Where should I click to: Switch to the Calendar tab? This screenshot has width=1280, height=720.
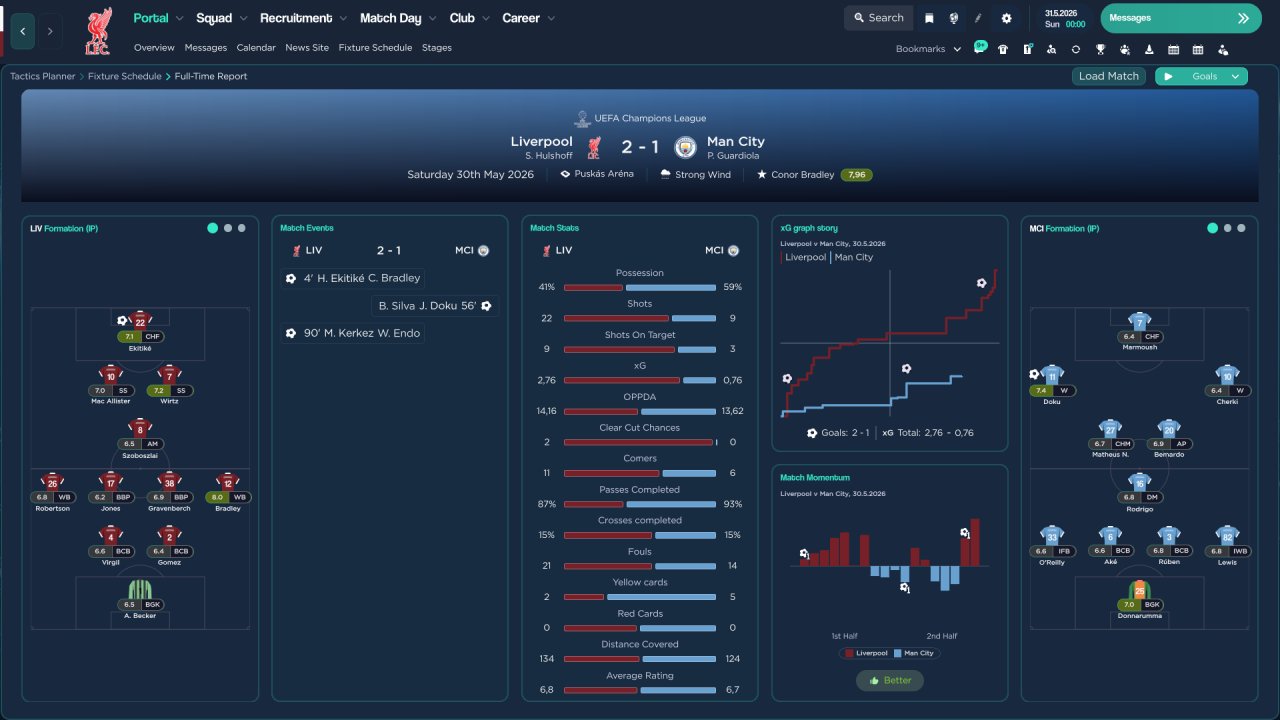tap(256, 48)
